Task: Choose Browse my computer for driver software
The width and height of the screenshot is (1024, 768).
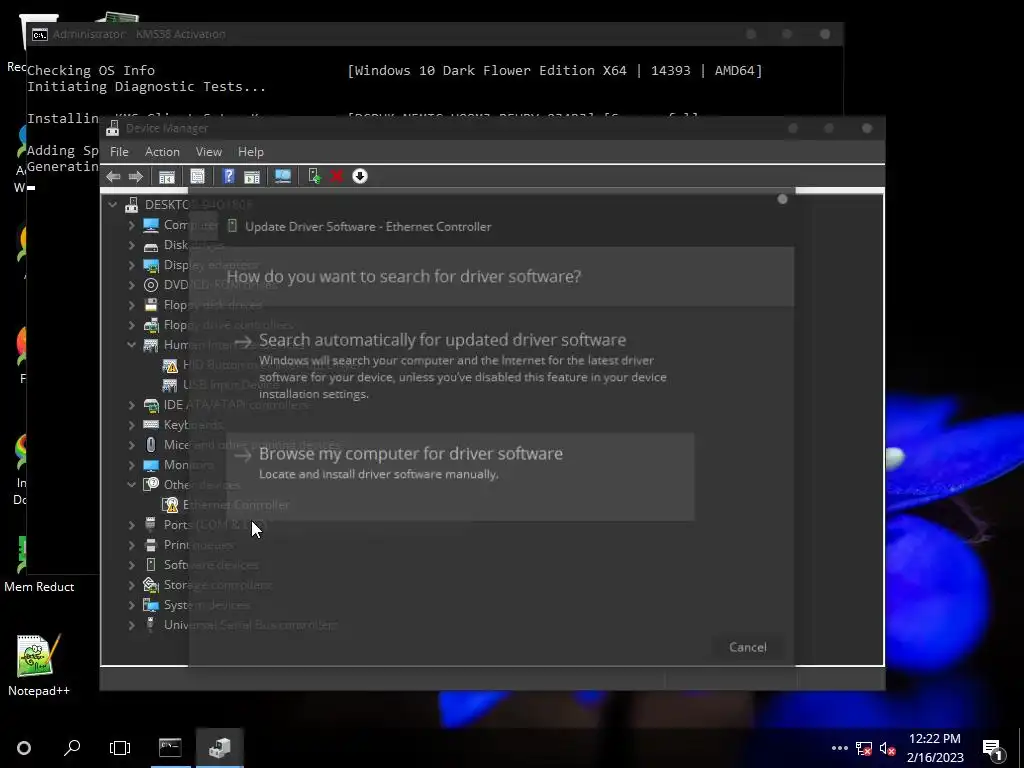Action: coord(460,477)
